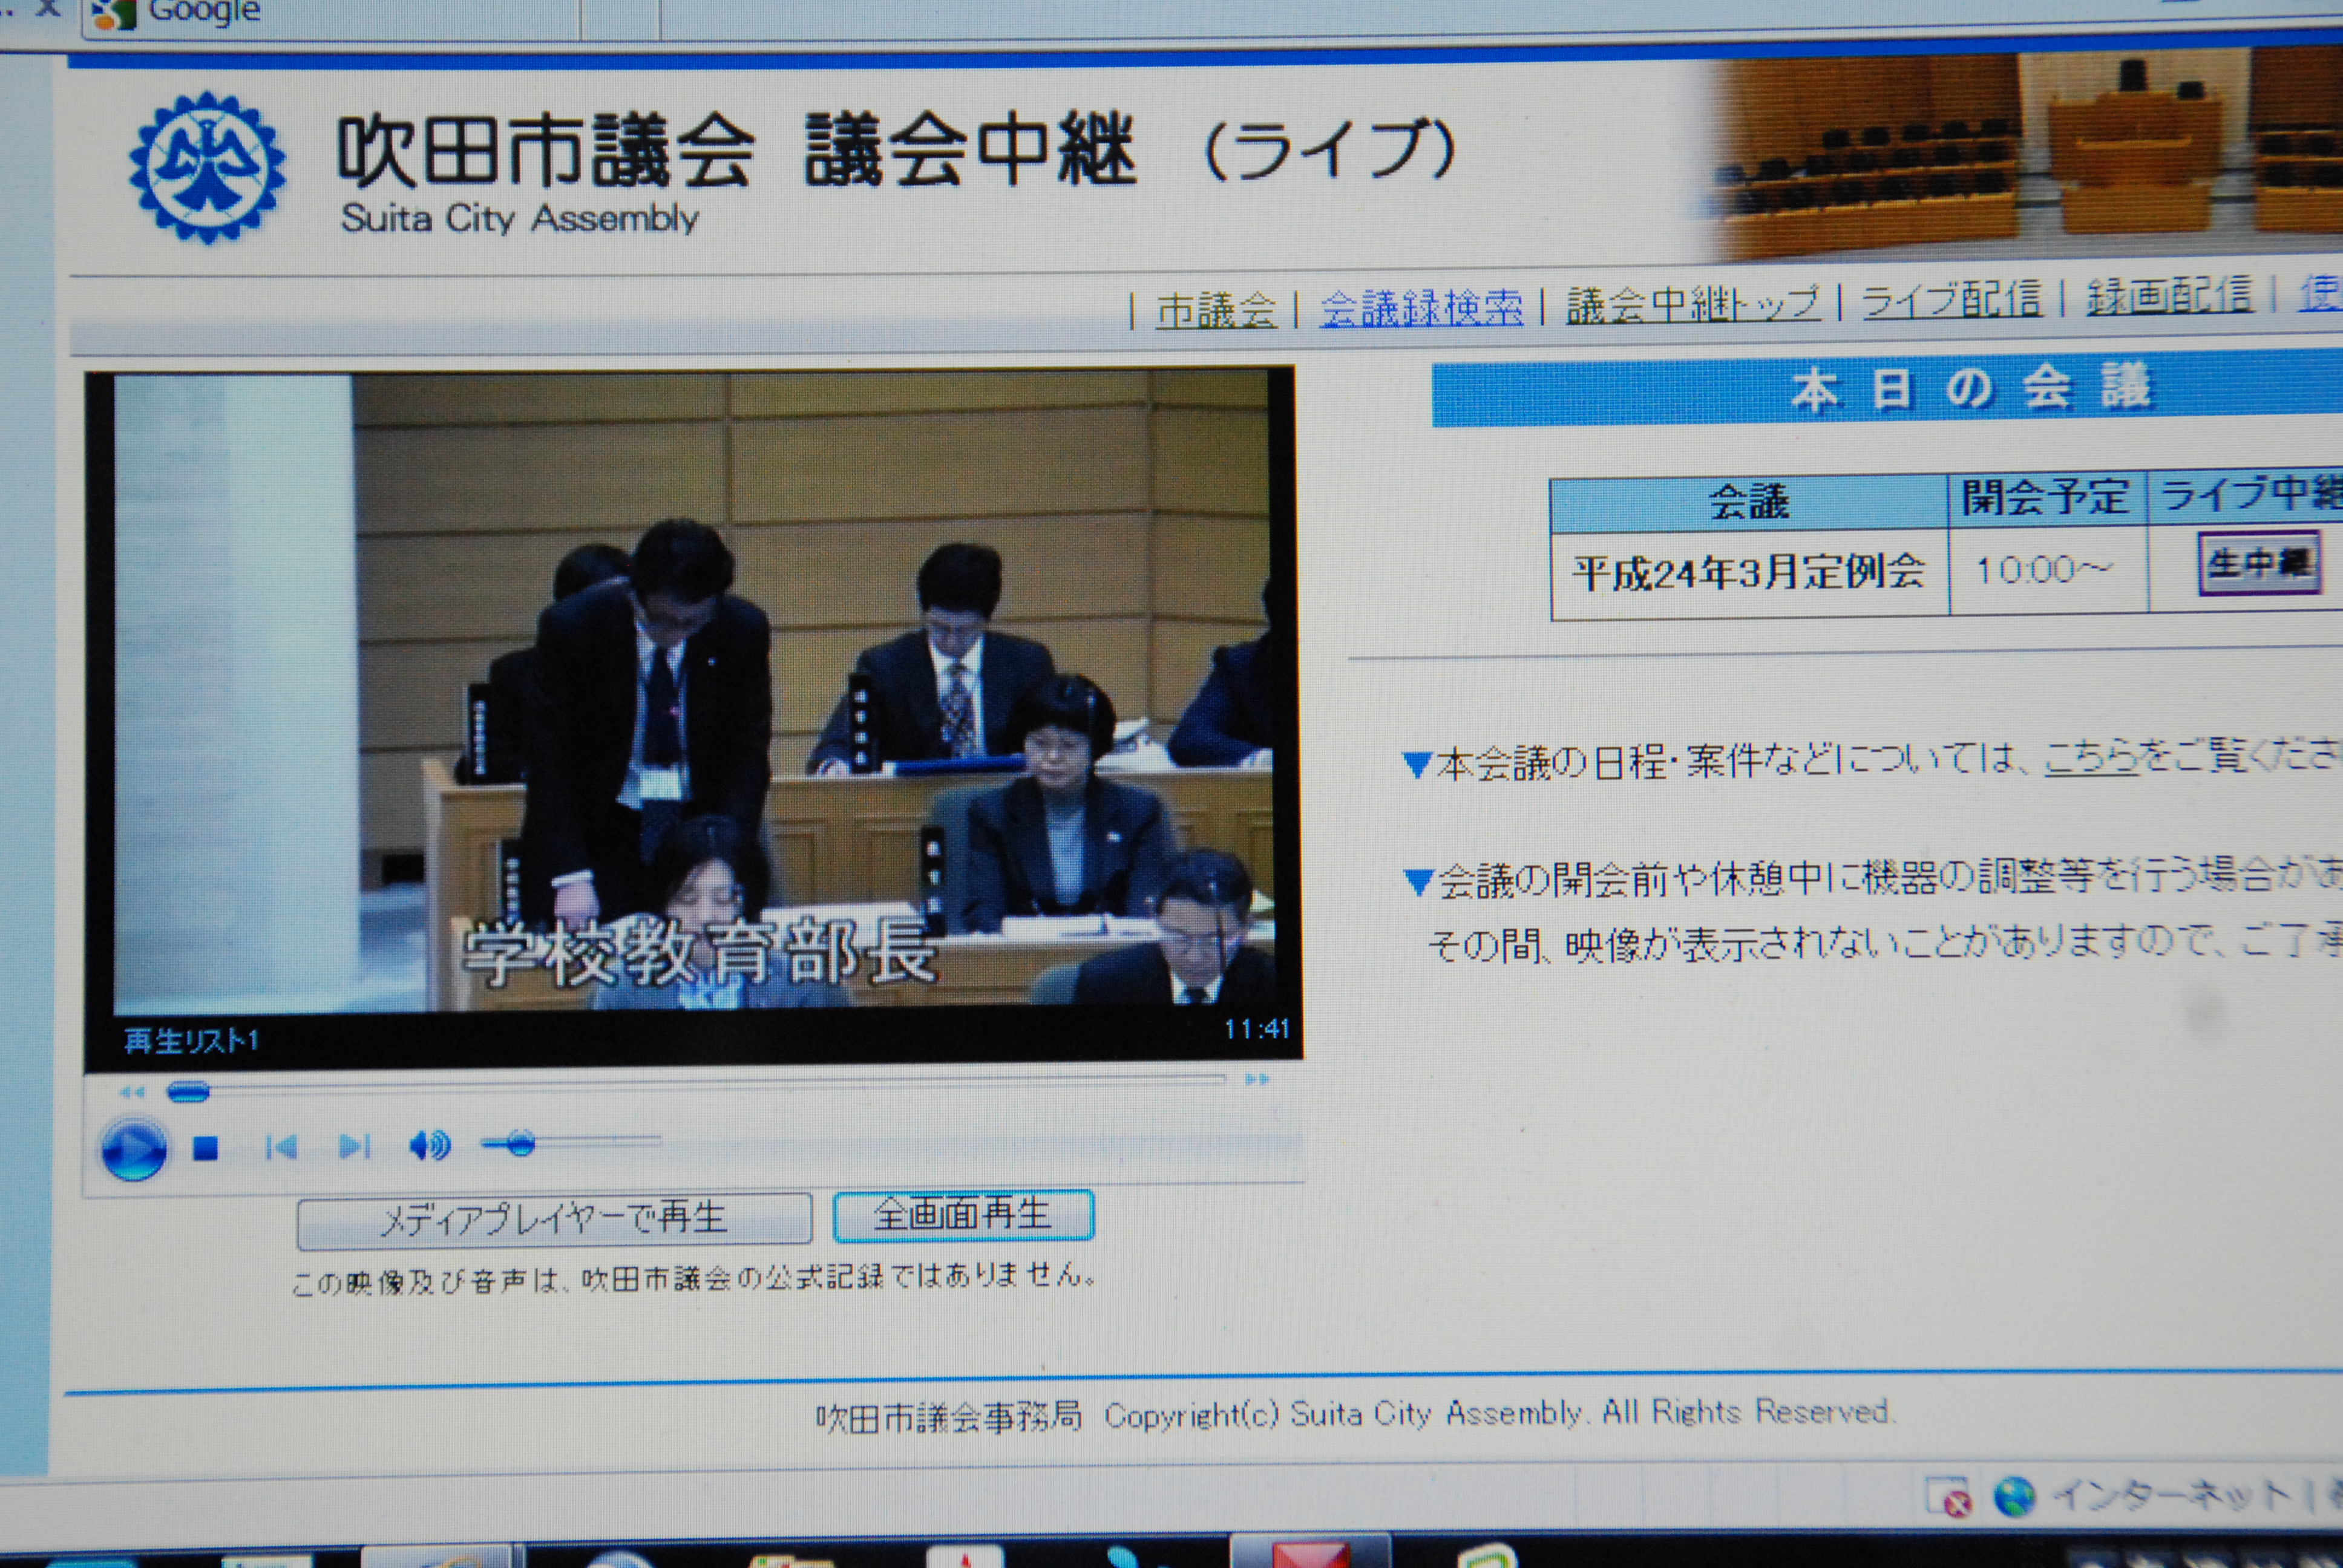Viewport: 2343px width, 1568px height.
Task: Mute the speaker volume icon
Action: [430, 1145]
